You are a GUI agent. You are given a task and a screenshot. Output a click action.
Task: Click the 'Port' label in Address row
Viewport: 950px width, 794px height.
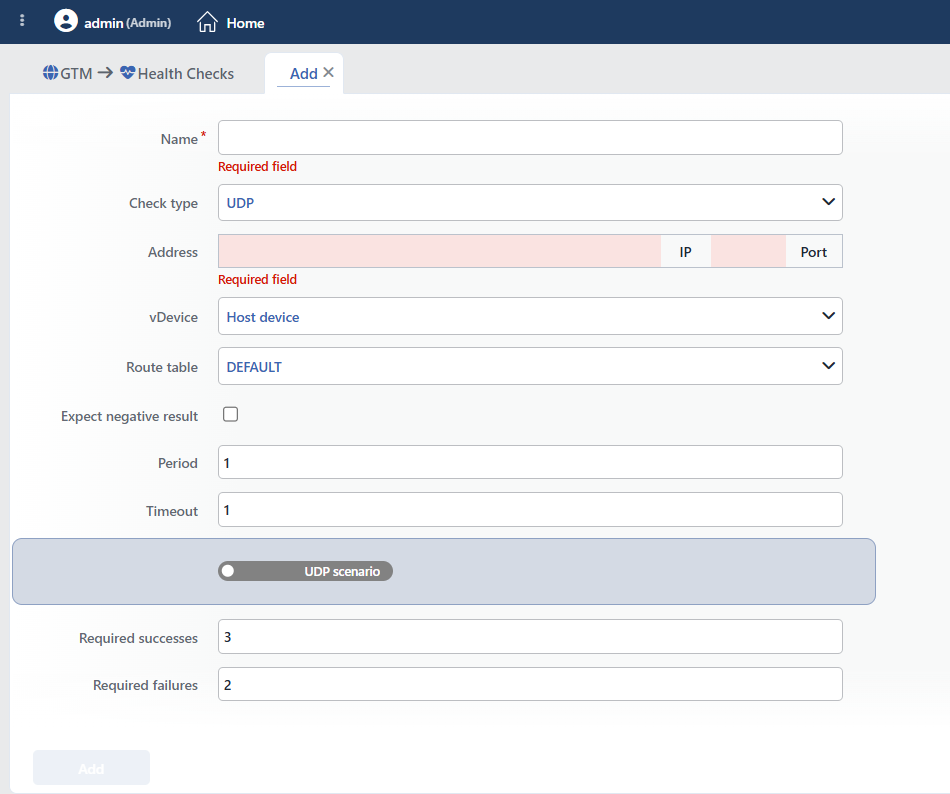point(814,252)
